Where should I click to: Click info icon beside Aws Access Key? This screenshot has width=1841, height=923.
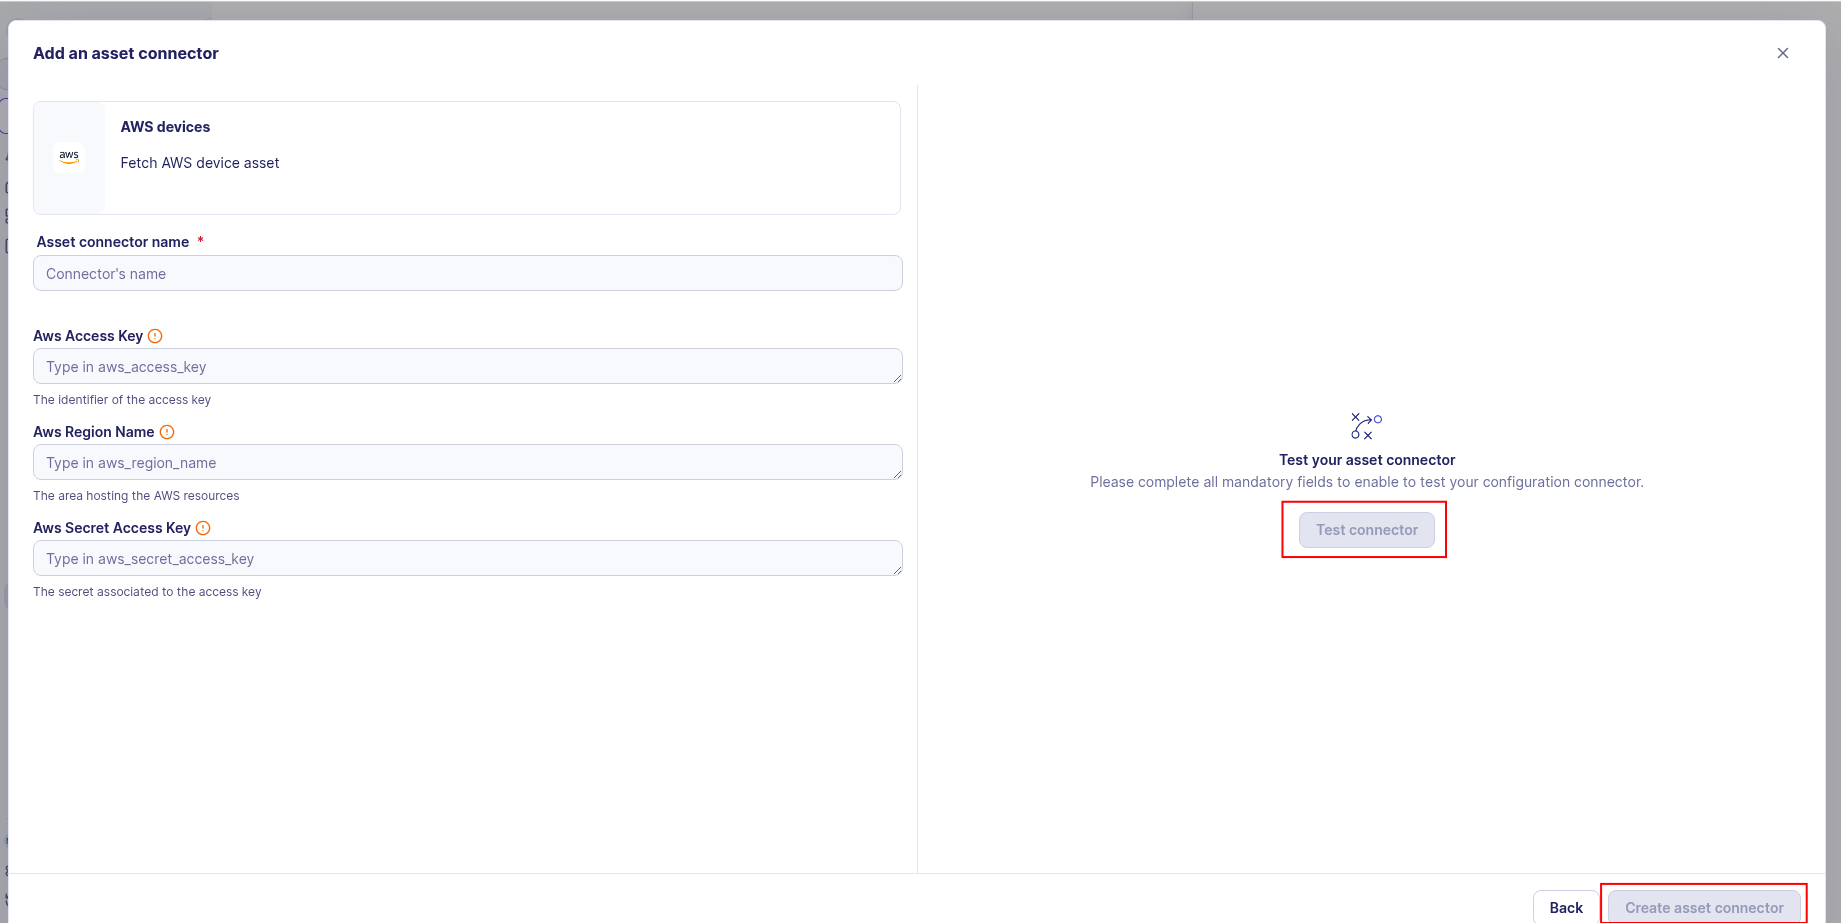click(x=155, y=336)
